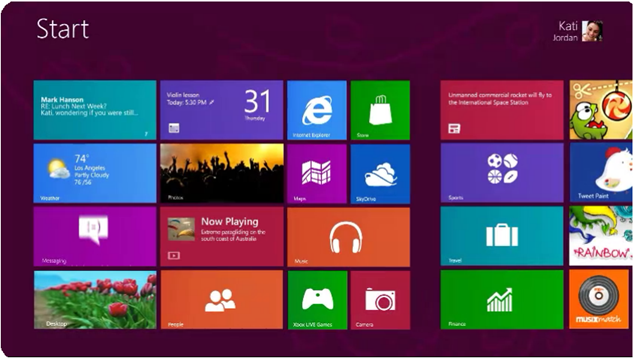640x361 pixels.
Task: Click the '74°' temperature reading
Action: 82,158
